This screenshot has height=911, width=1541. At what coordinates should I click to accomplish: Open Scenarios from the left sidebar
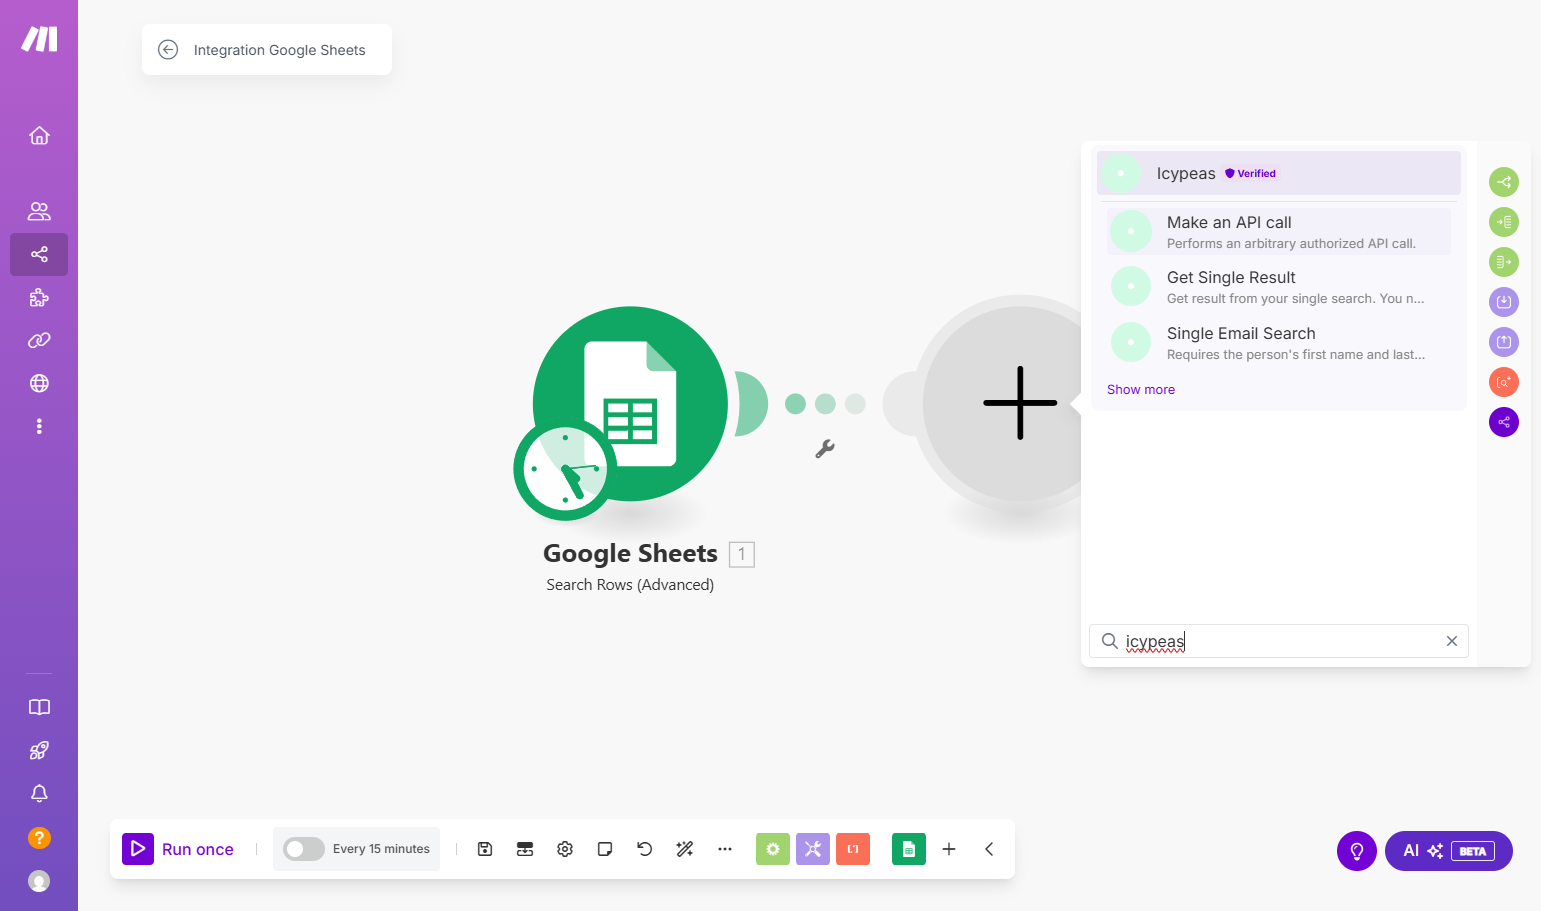pos(39,254)
